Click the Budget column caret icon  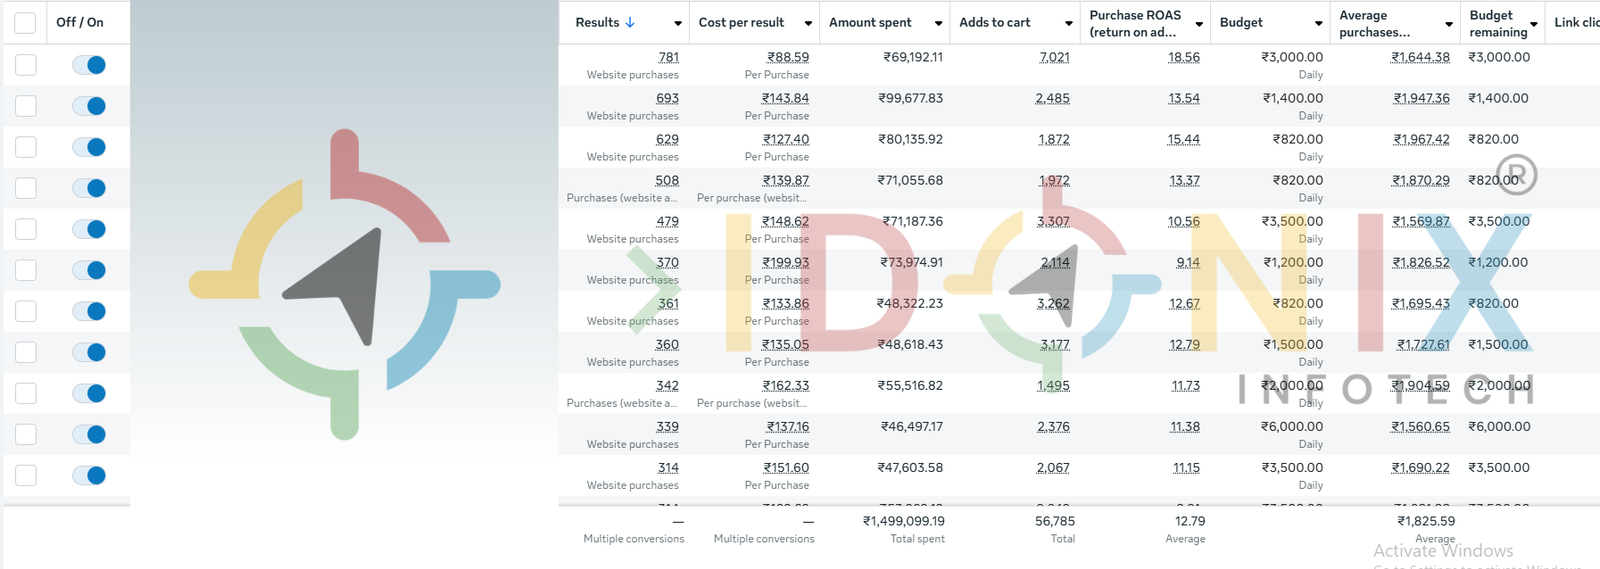[1318, 24]
